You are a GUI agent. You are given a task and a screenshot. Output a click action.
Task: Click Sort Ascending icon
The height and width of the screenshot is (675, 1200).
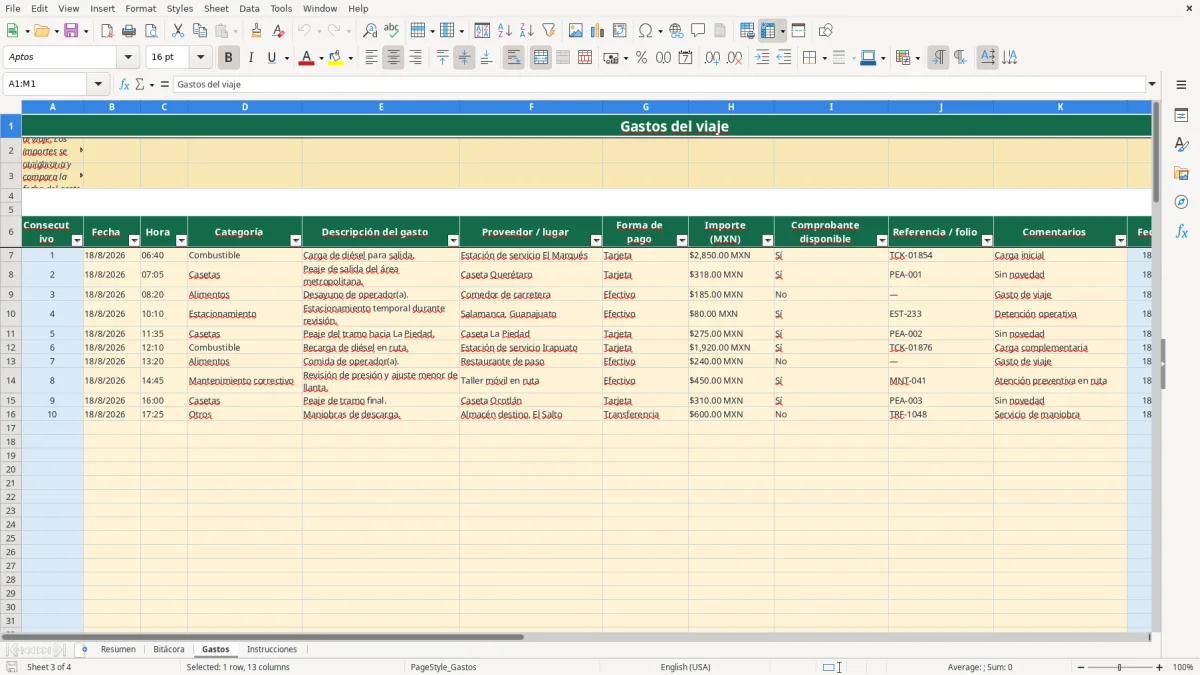click(505, 31)
